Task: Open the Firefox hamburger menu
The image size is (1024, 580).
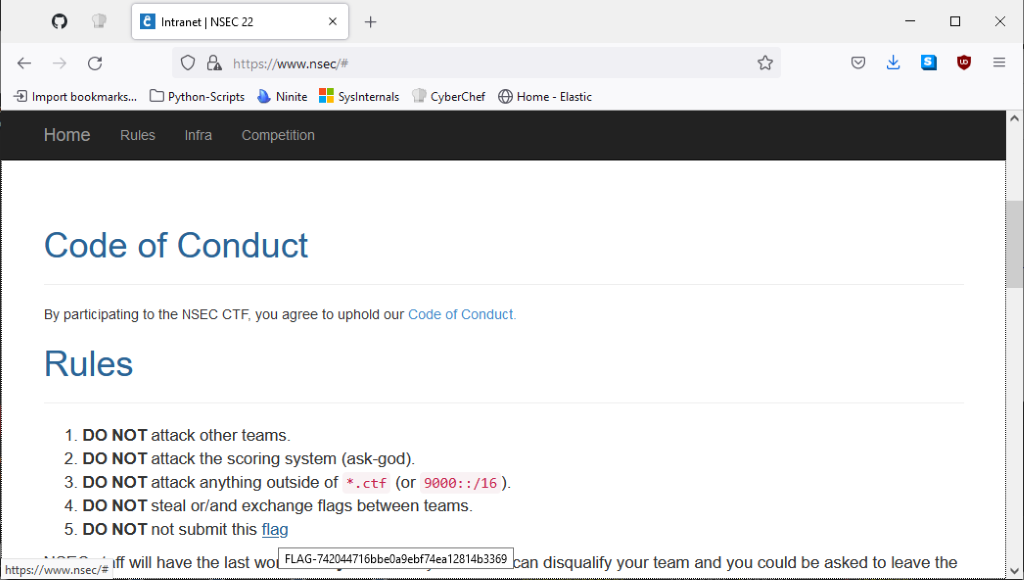Action: point(999,63)
